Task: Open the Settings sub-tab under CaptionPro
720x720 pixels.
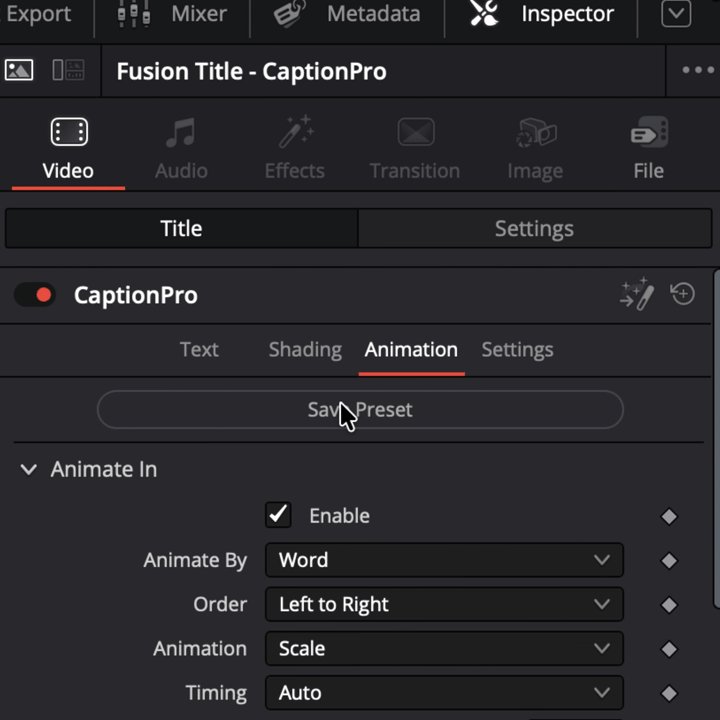Action: 518,350
